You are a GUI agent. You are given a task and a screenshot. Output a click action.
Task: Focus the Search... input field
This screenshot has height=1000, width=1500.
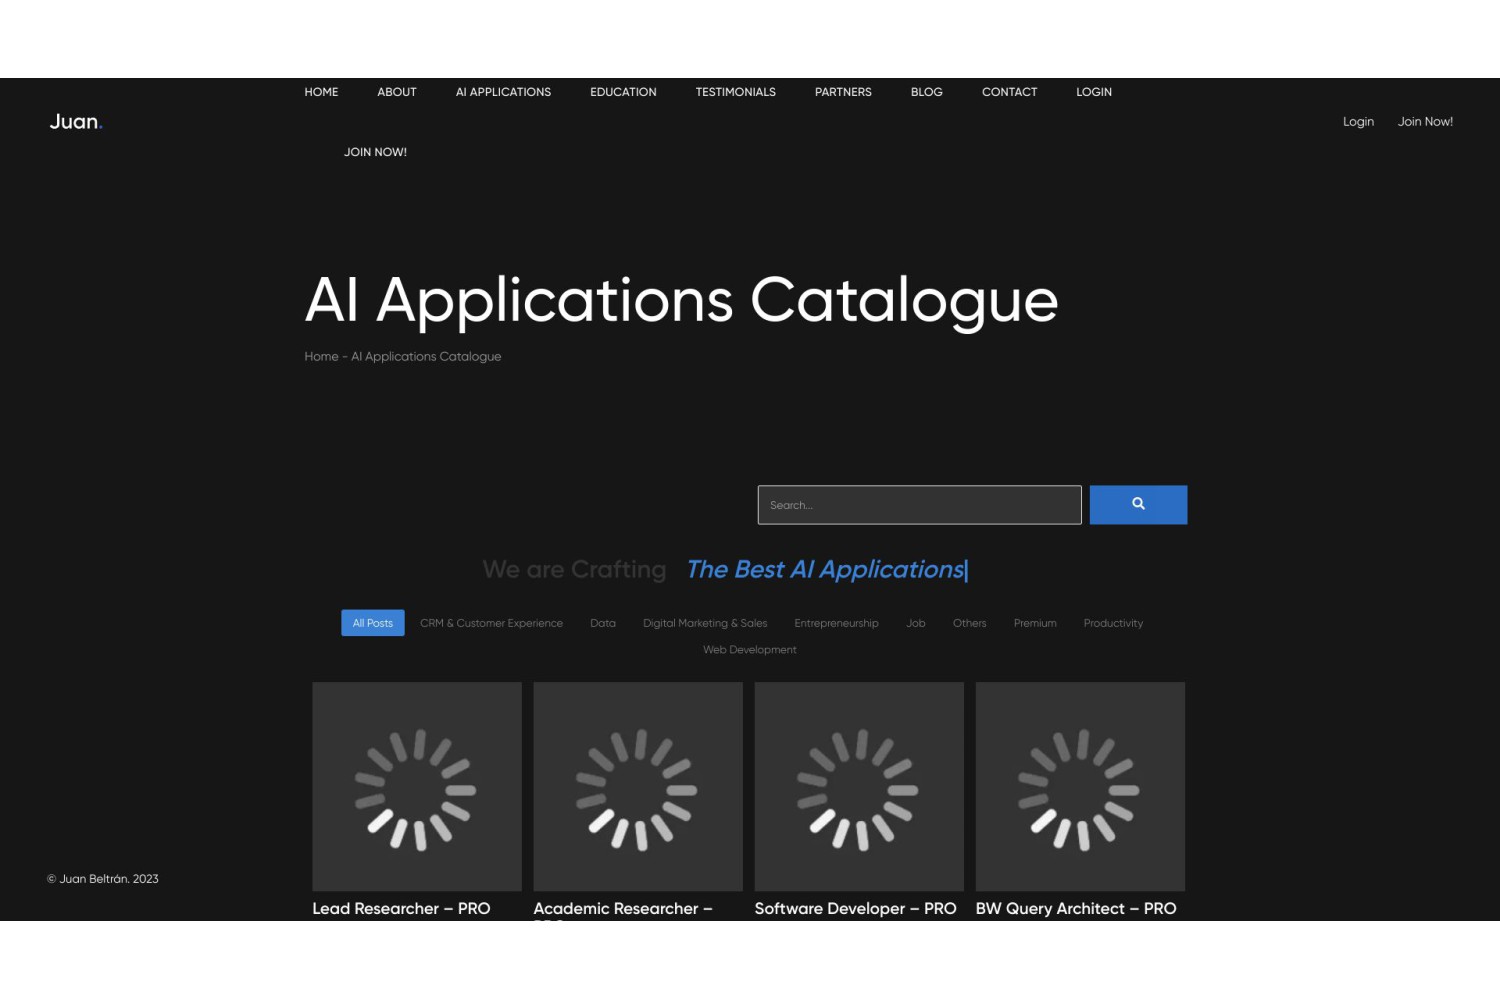(919, 505)
